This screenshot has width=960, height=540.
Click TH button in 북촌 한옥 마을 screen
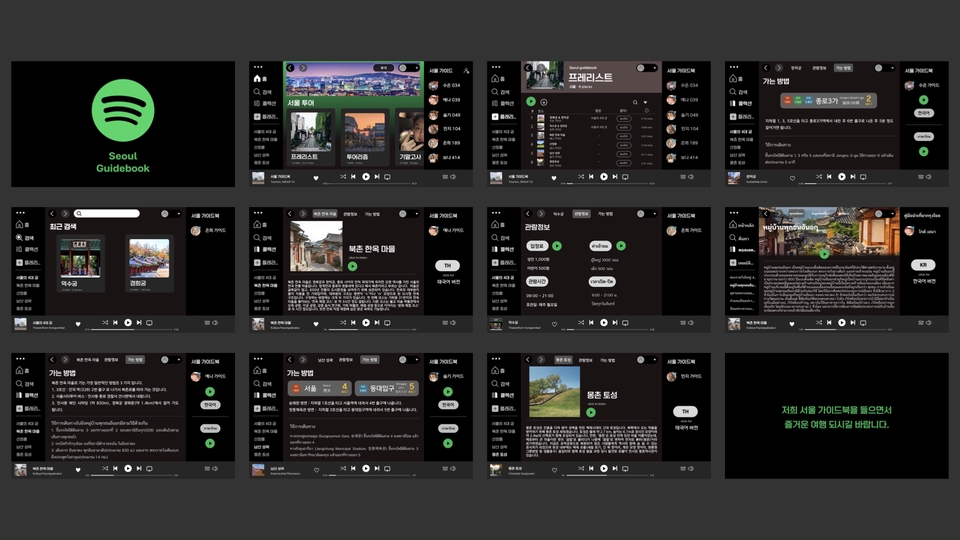pos(448,265)
